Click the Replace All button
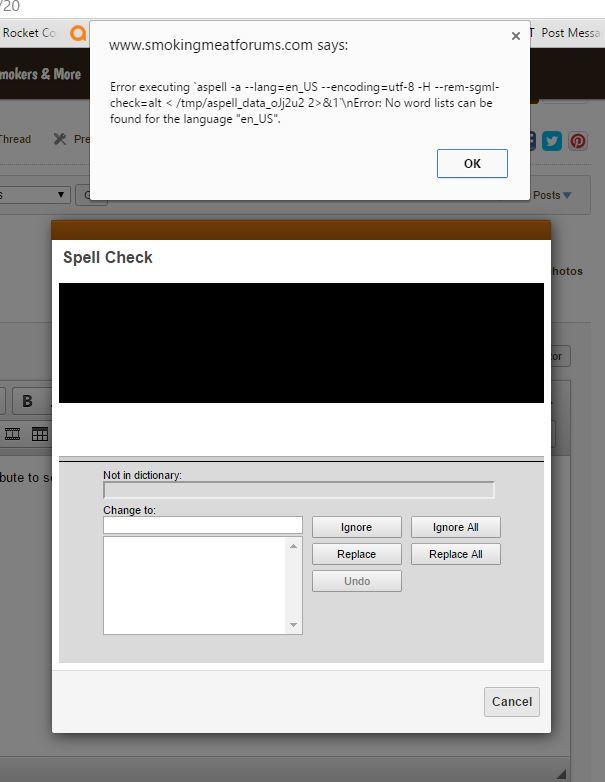Viewport: 605px width, 782px height. pyautogui.click(x=455, y=554)
